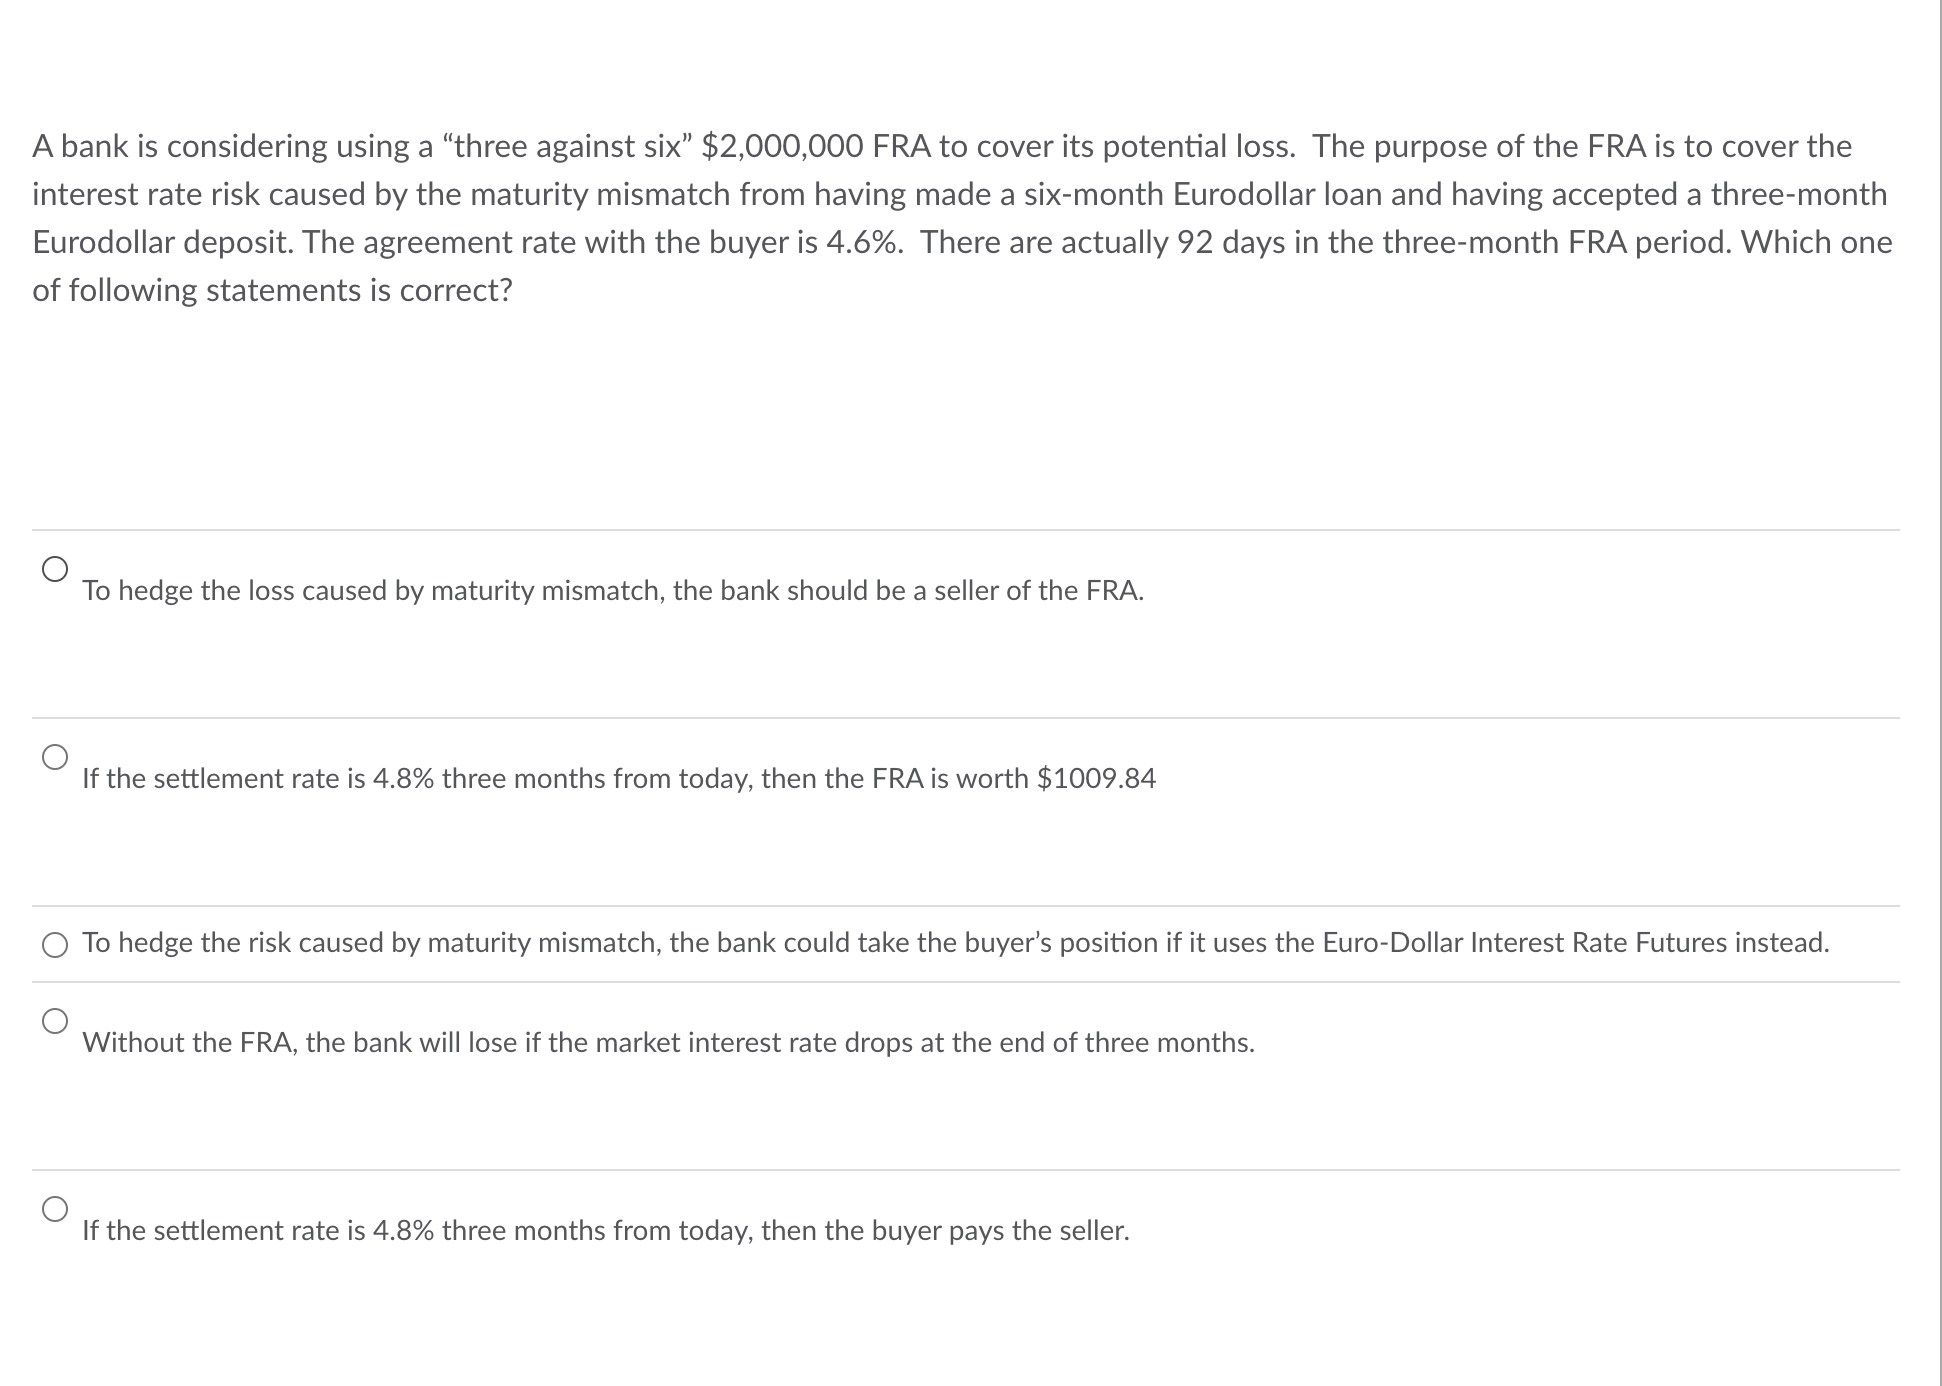This screenshot has height=1386, width=1942.
Task: Choose the Euro-Dollar Interest Rate Futures option
Action: [55, 943]
